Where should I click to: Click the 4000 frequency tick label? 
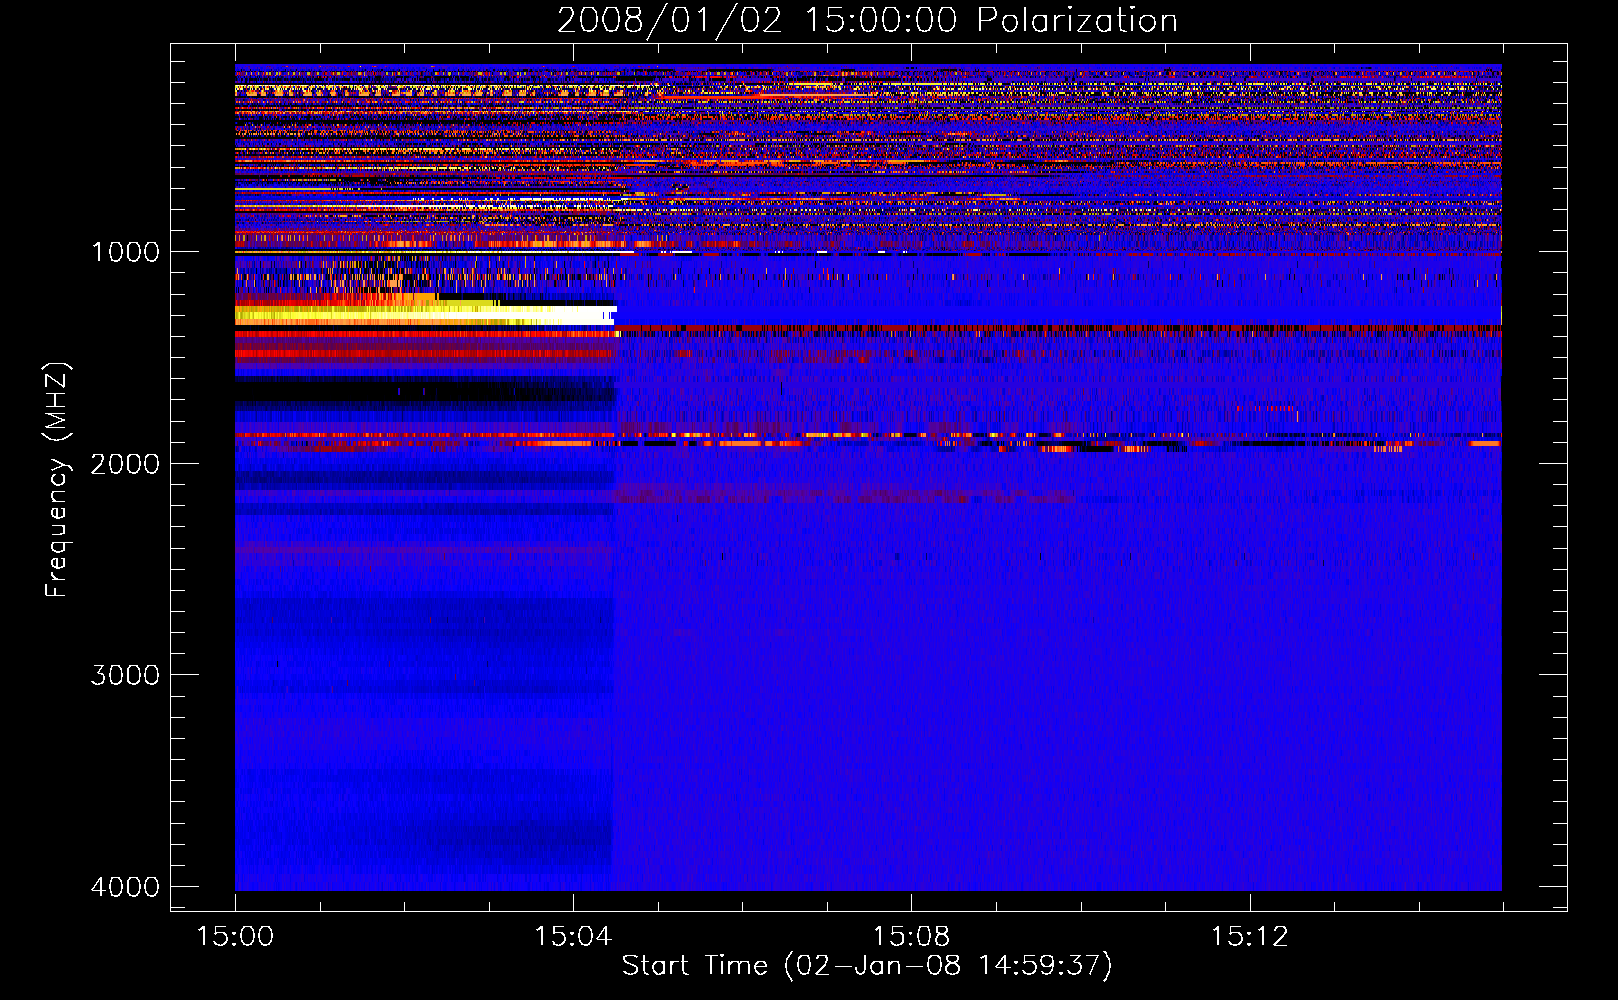125,887
